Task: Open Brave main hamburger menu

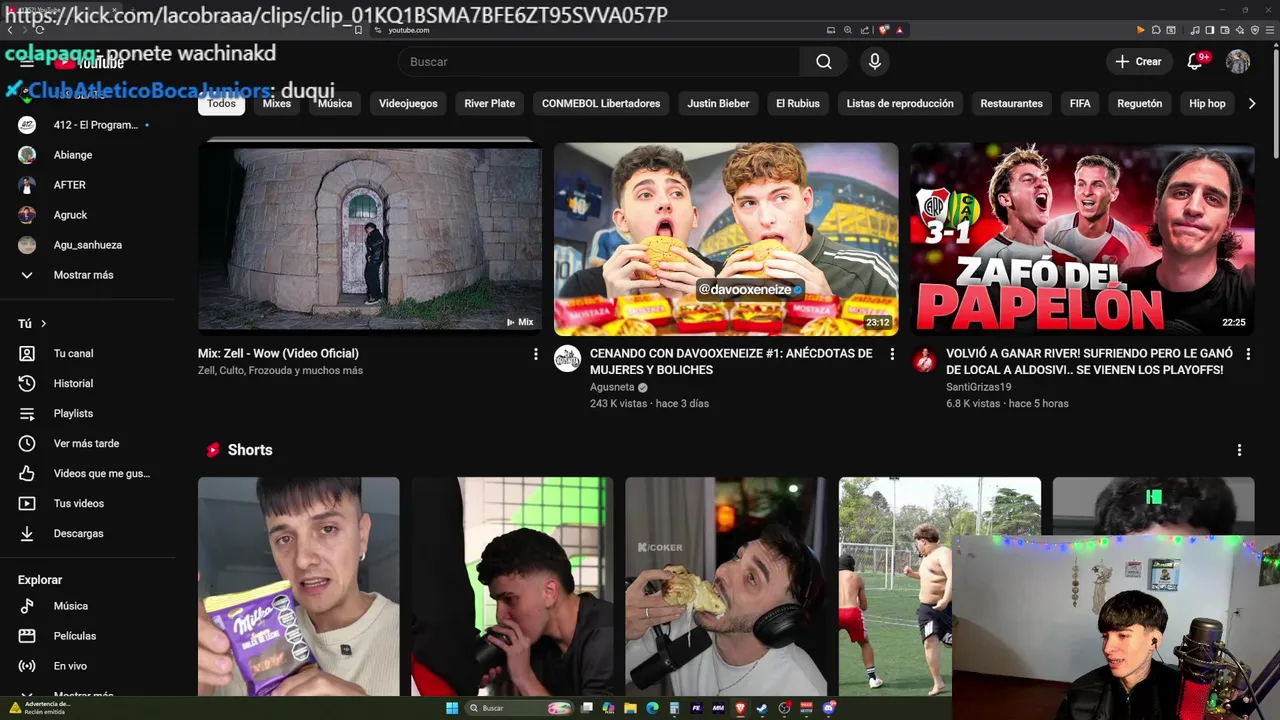Action: (x=1269, y=30)
